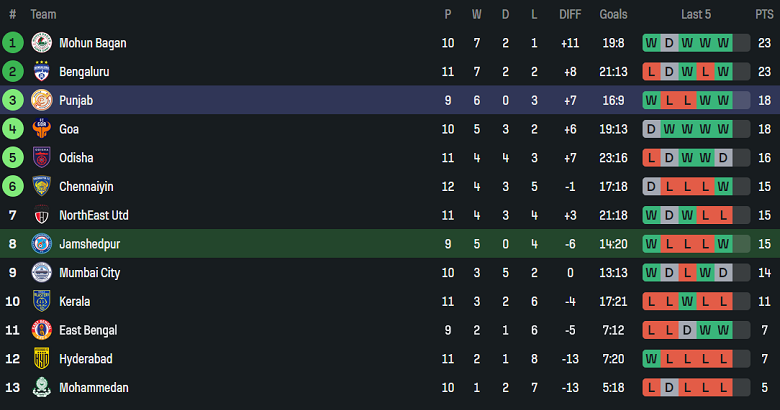Click the Kerala Blasters team crest
The height and width of the screenshot is (410, 780).
click(x=42, y=302)
